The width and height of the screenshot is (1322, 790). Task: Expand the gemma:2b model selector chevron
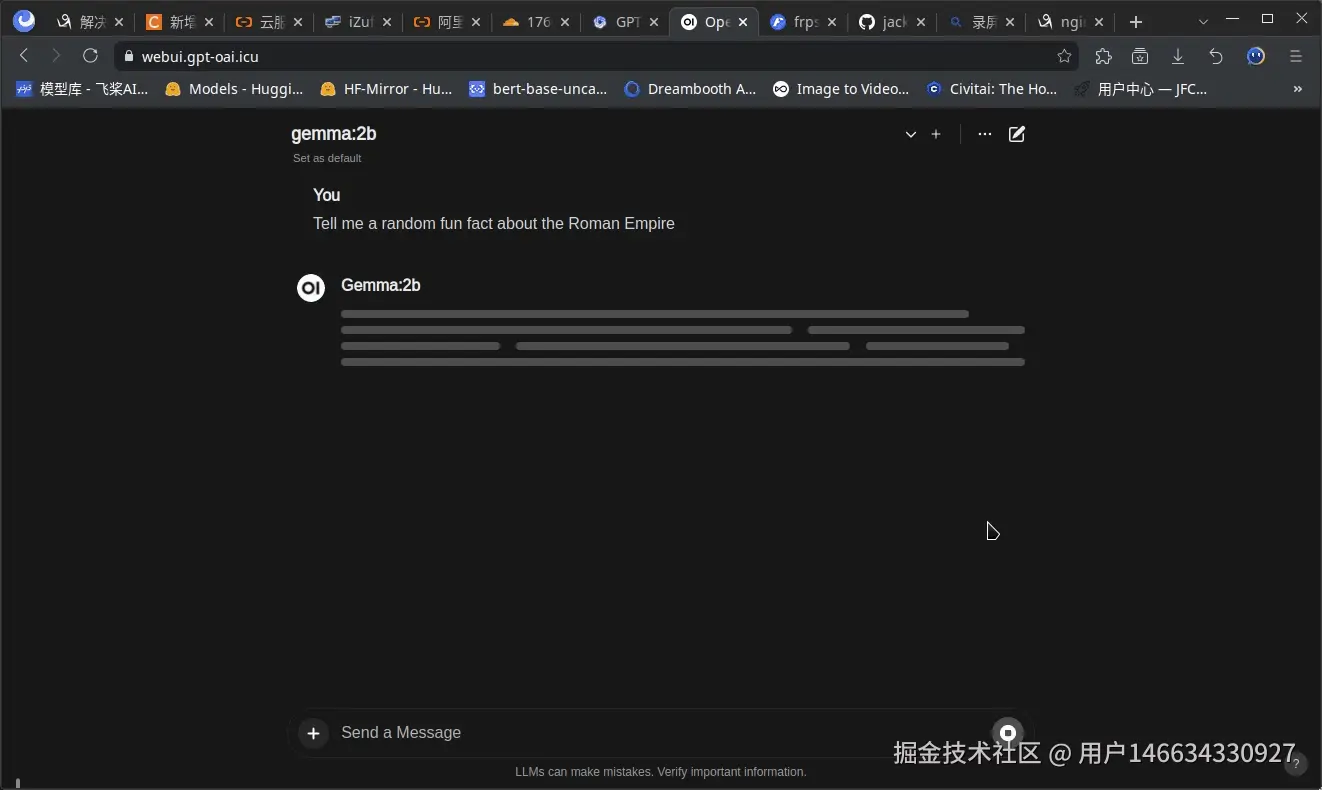tap(911, 134)
